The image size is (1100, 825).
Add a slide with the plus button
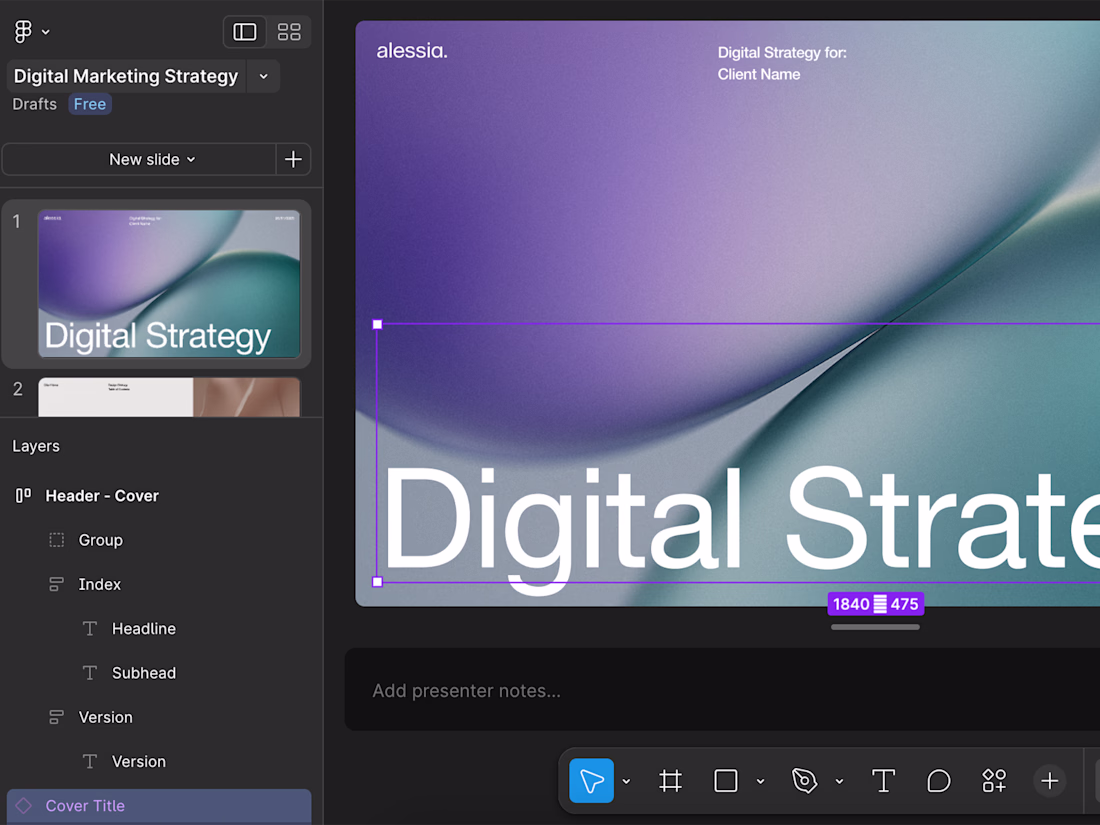(x=293, y=159)
